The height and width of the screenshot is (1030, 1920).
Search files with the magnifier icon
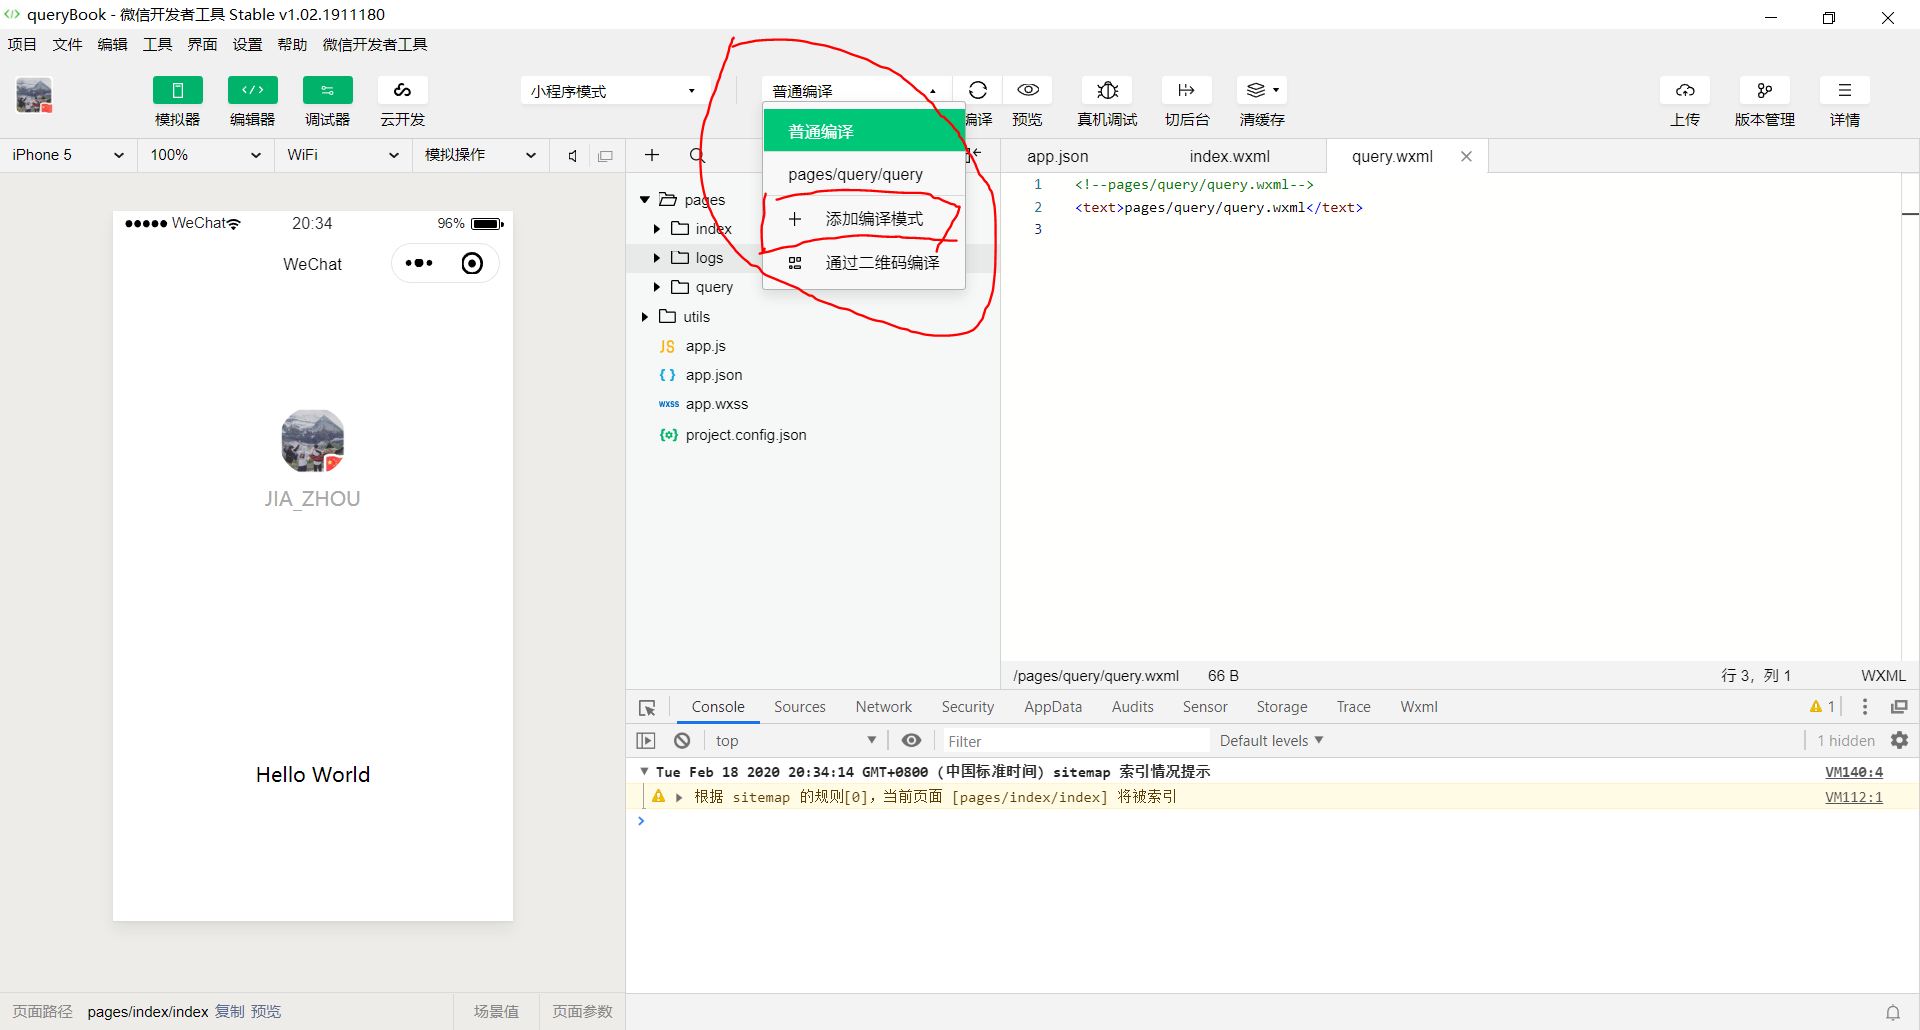[x=697, y=155]
